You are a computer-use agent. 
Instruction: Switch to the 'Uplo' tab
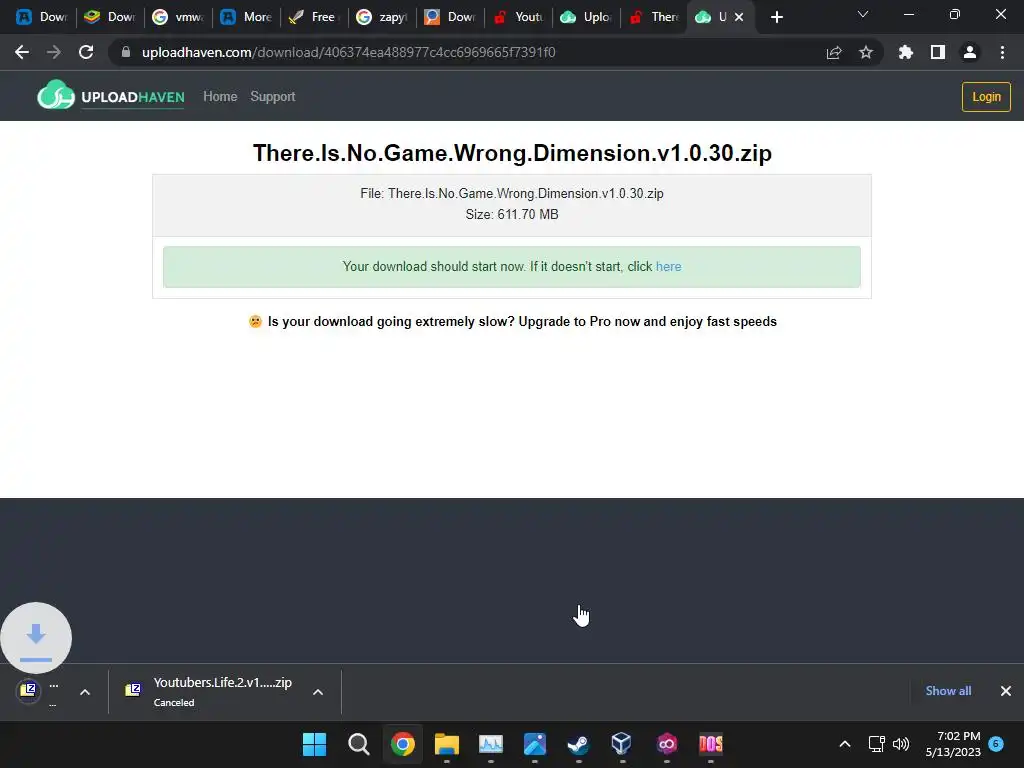click(587, 17)
